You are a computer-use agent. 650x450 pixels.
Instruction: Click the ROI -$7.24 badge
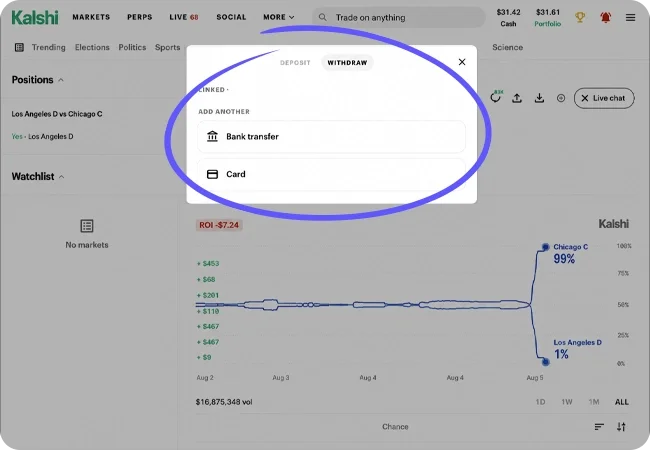(219, 225)
